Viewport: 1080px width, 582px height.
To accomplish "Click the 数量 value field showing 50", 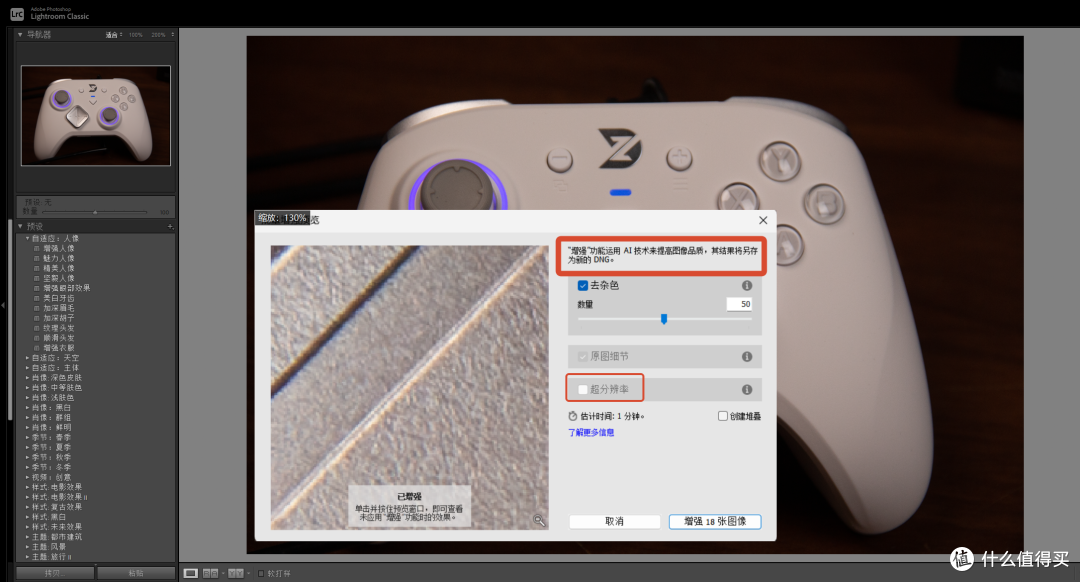I will coord(739,304).
